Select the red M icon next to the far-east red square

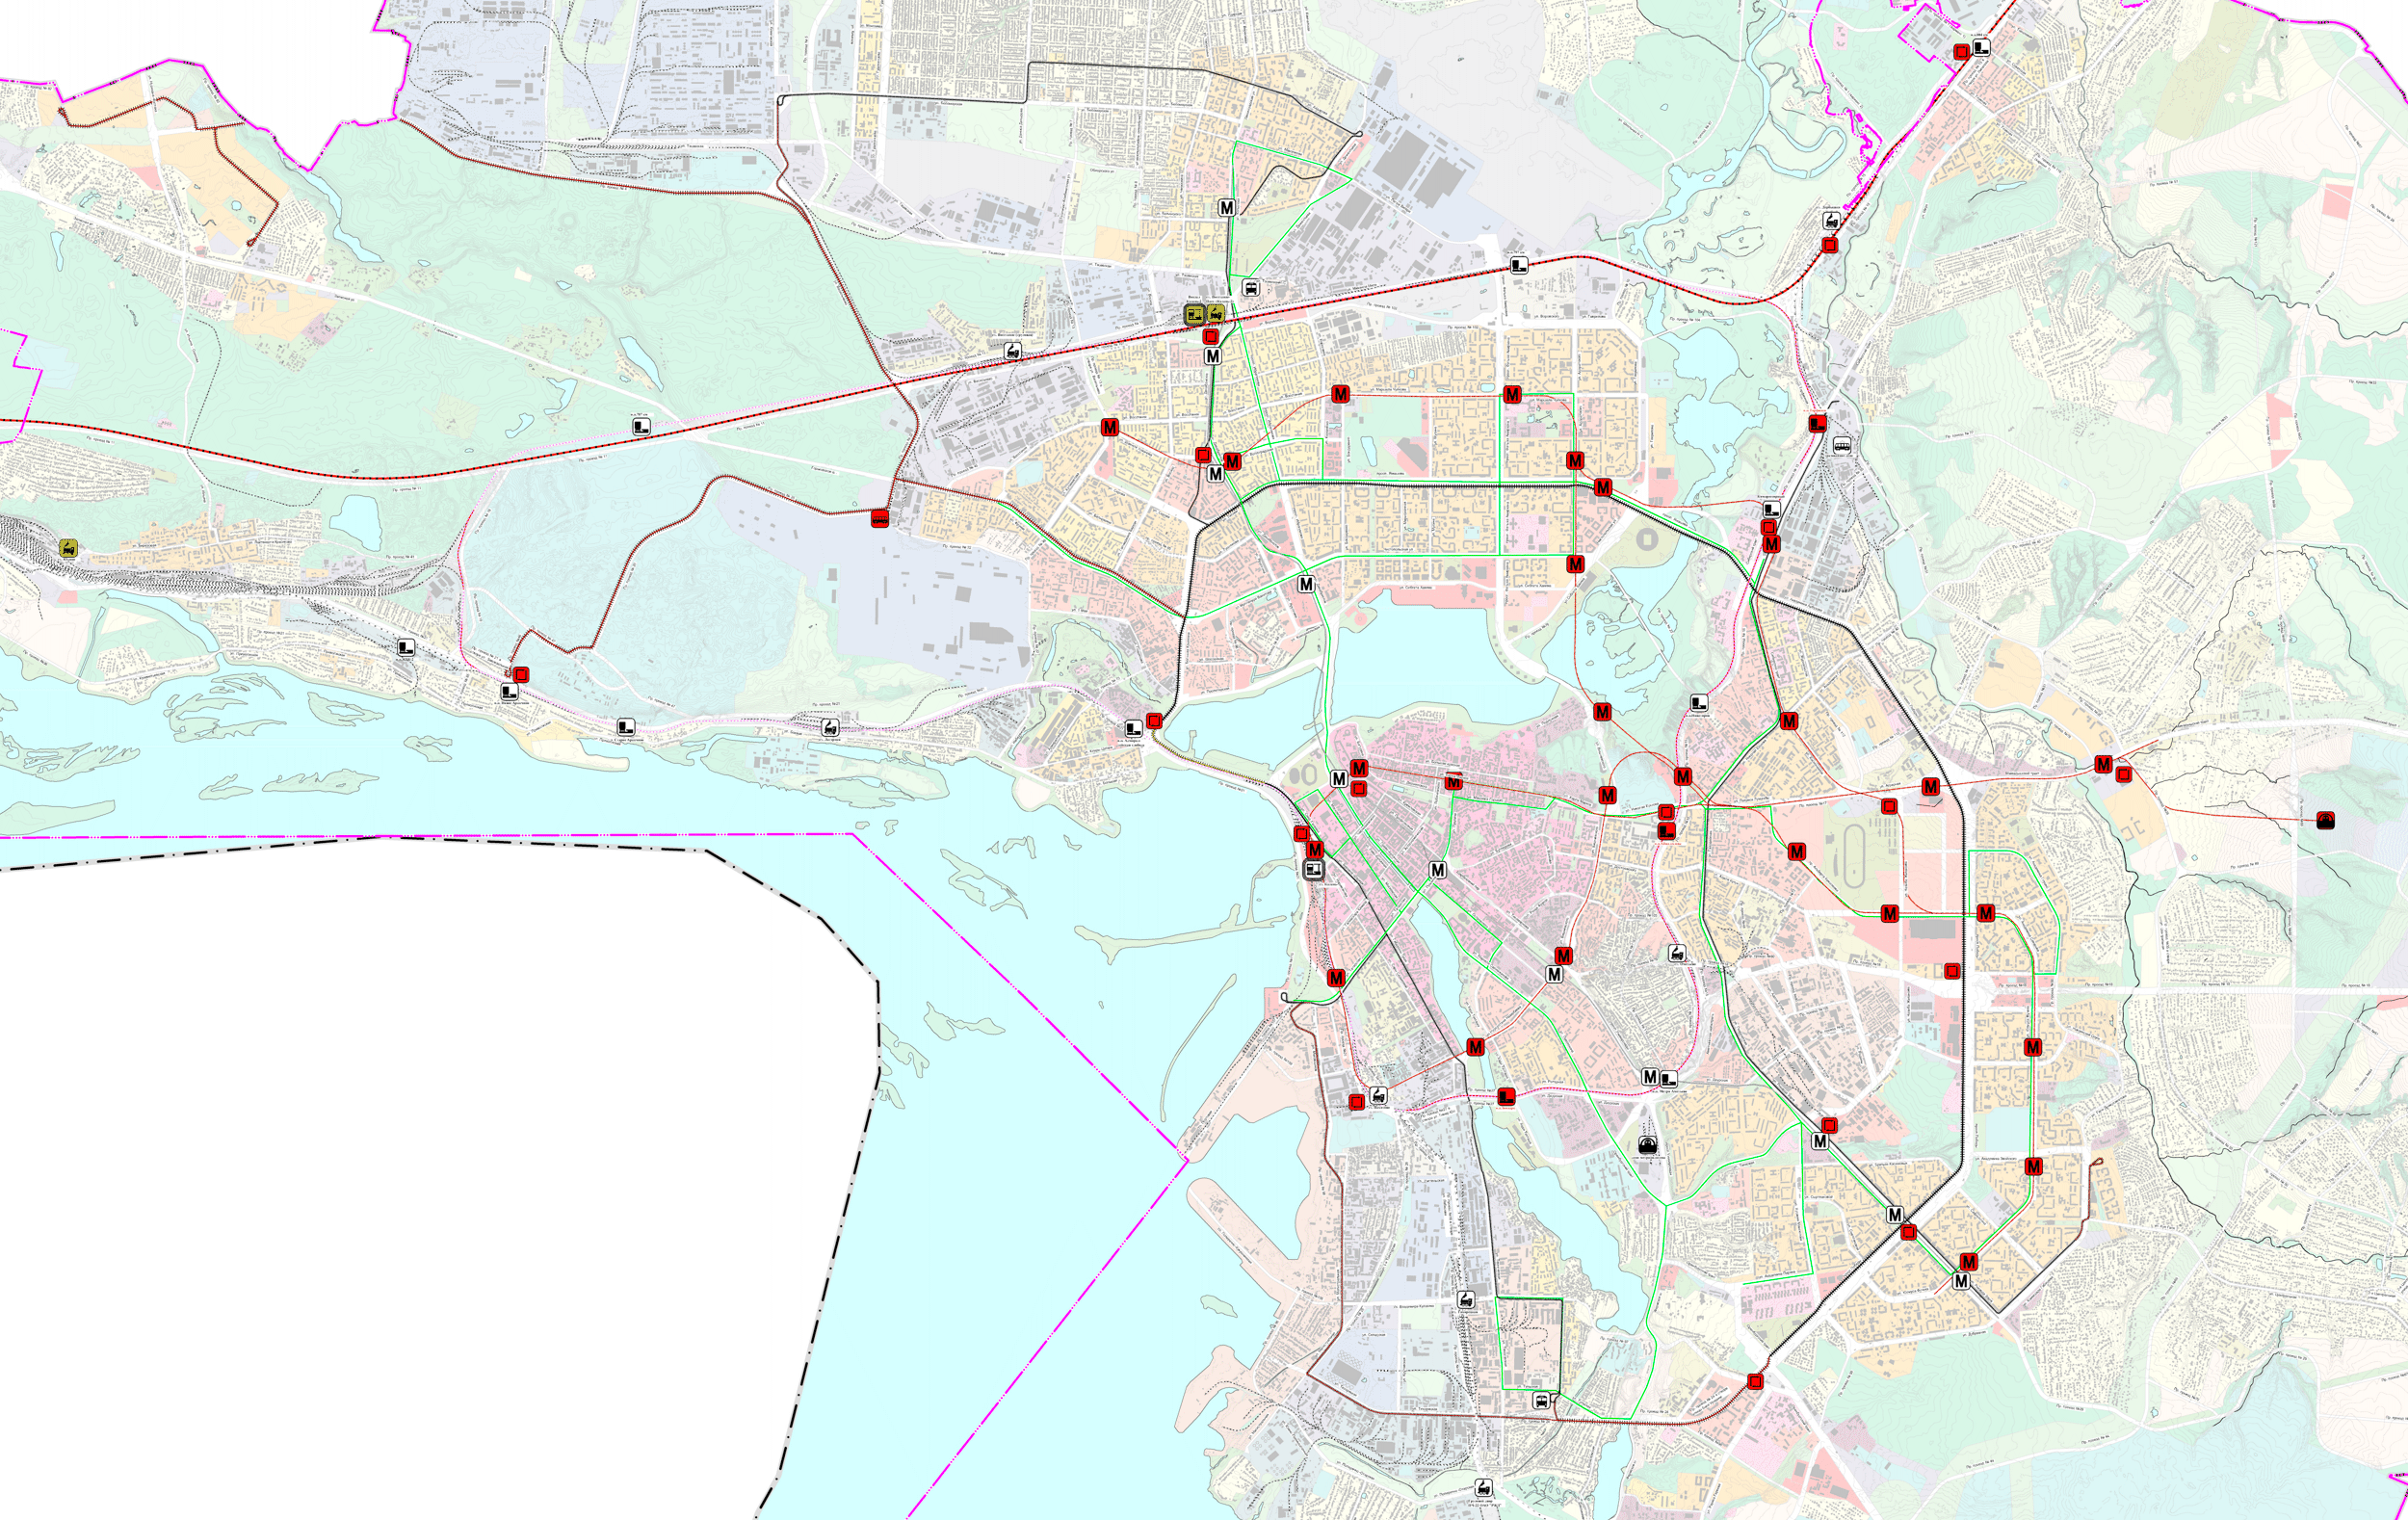tap(2103, 765)
